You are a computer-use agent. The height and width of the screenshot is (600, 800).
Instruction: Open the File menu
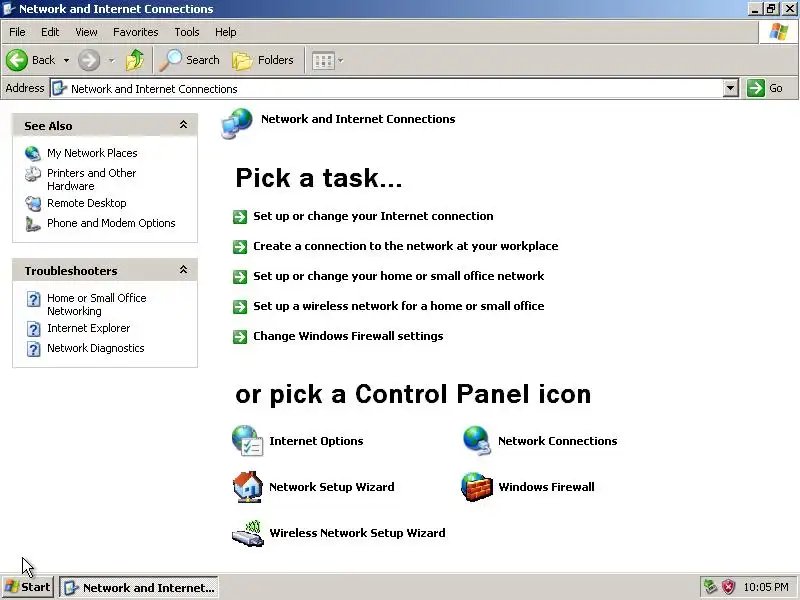[x=17, y=32]
